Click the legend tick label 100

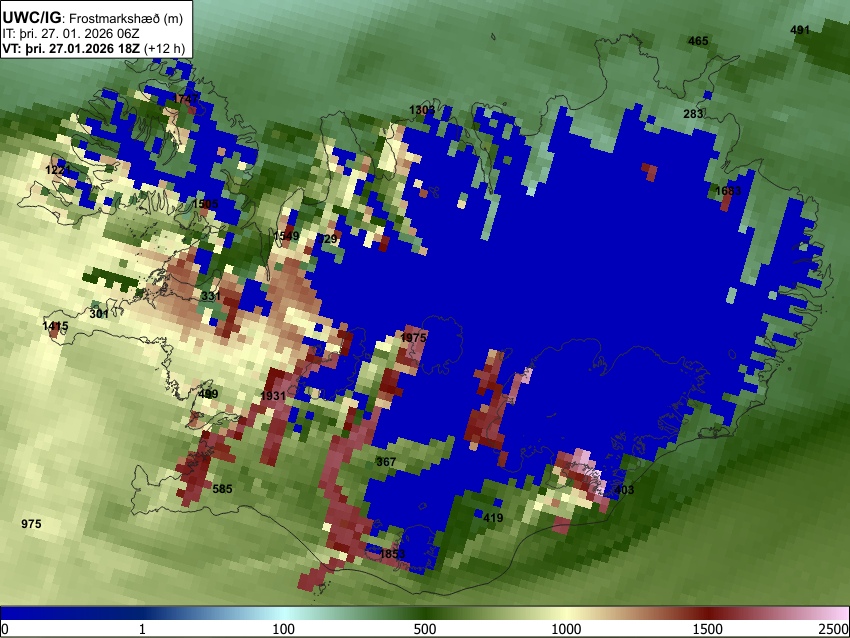point(284,629)
